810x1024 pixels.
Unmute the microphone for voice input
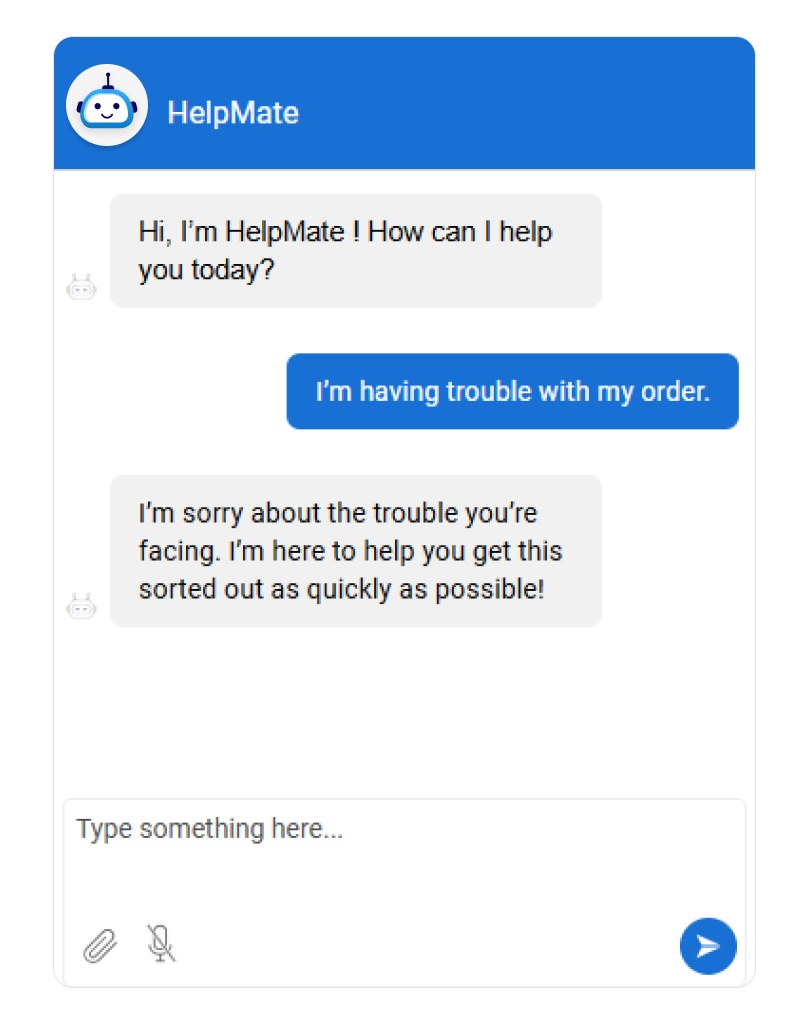(x=160, y=943)
